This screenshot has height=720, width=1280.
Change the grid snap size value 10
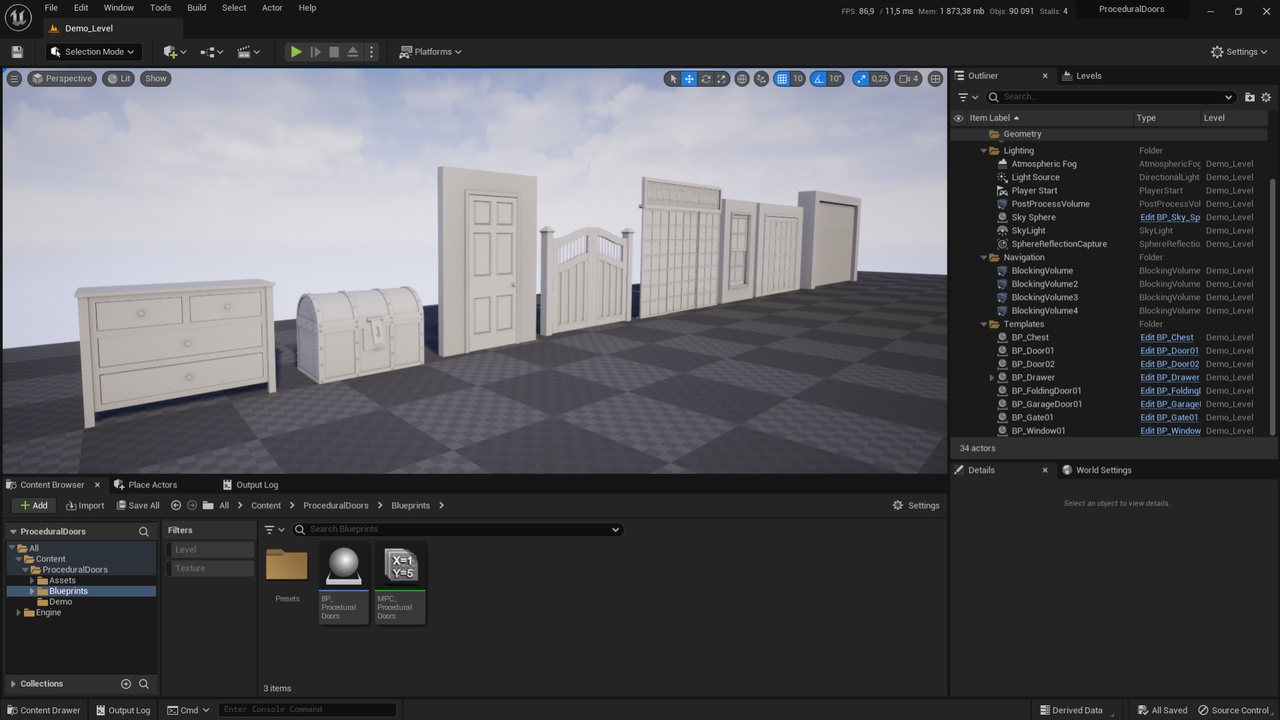click(x=798, y=79)
